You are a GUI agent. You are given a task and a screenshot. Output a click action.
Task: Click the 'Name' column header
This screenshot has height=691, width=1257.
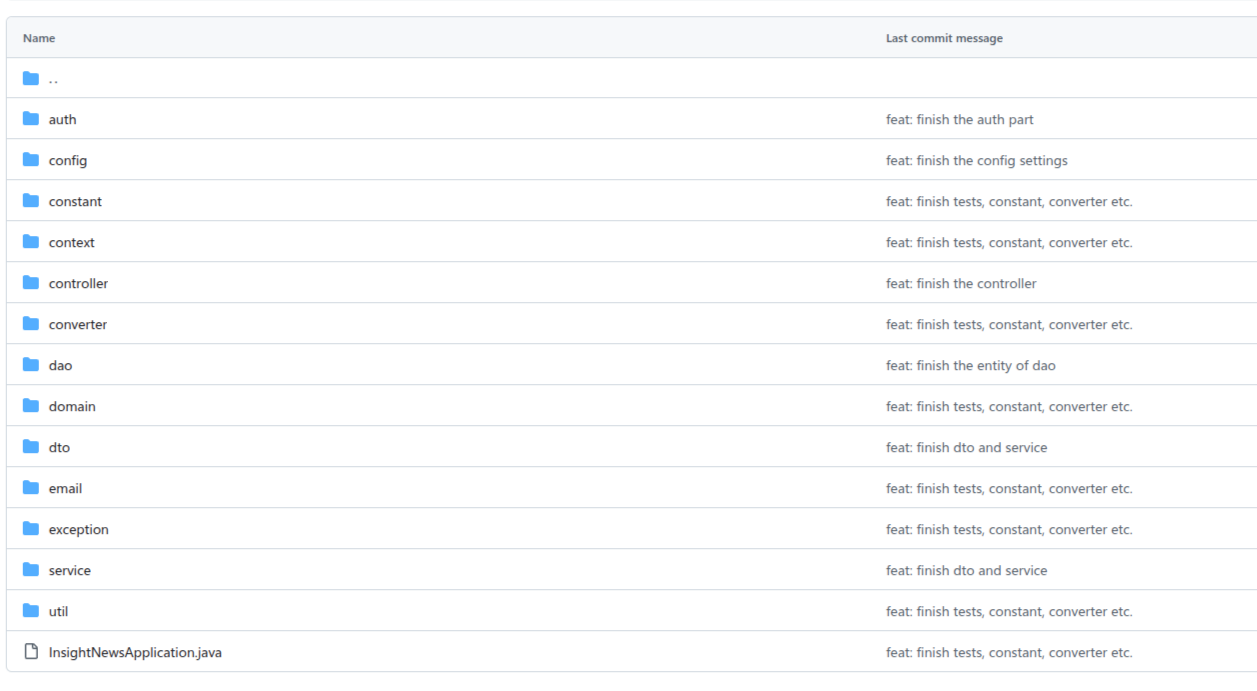[x=39, y=38]
